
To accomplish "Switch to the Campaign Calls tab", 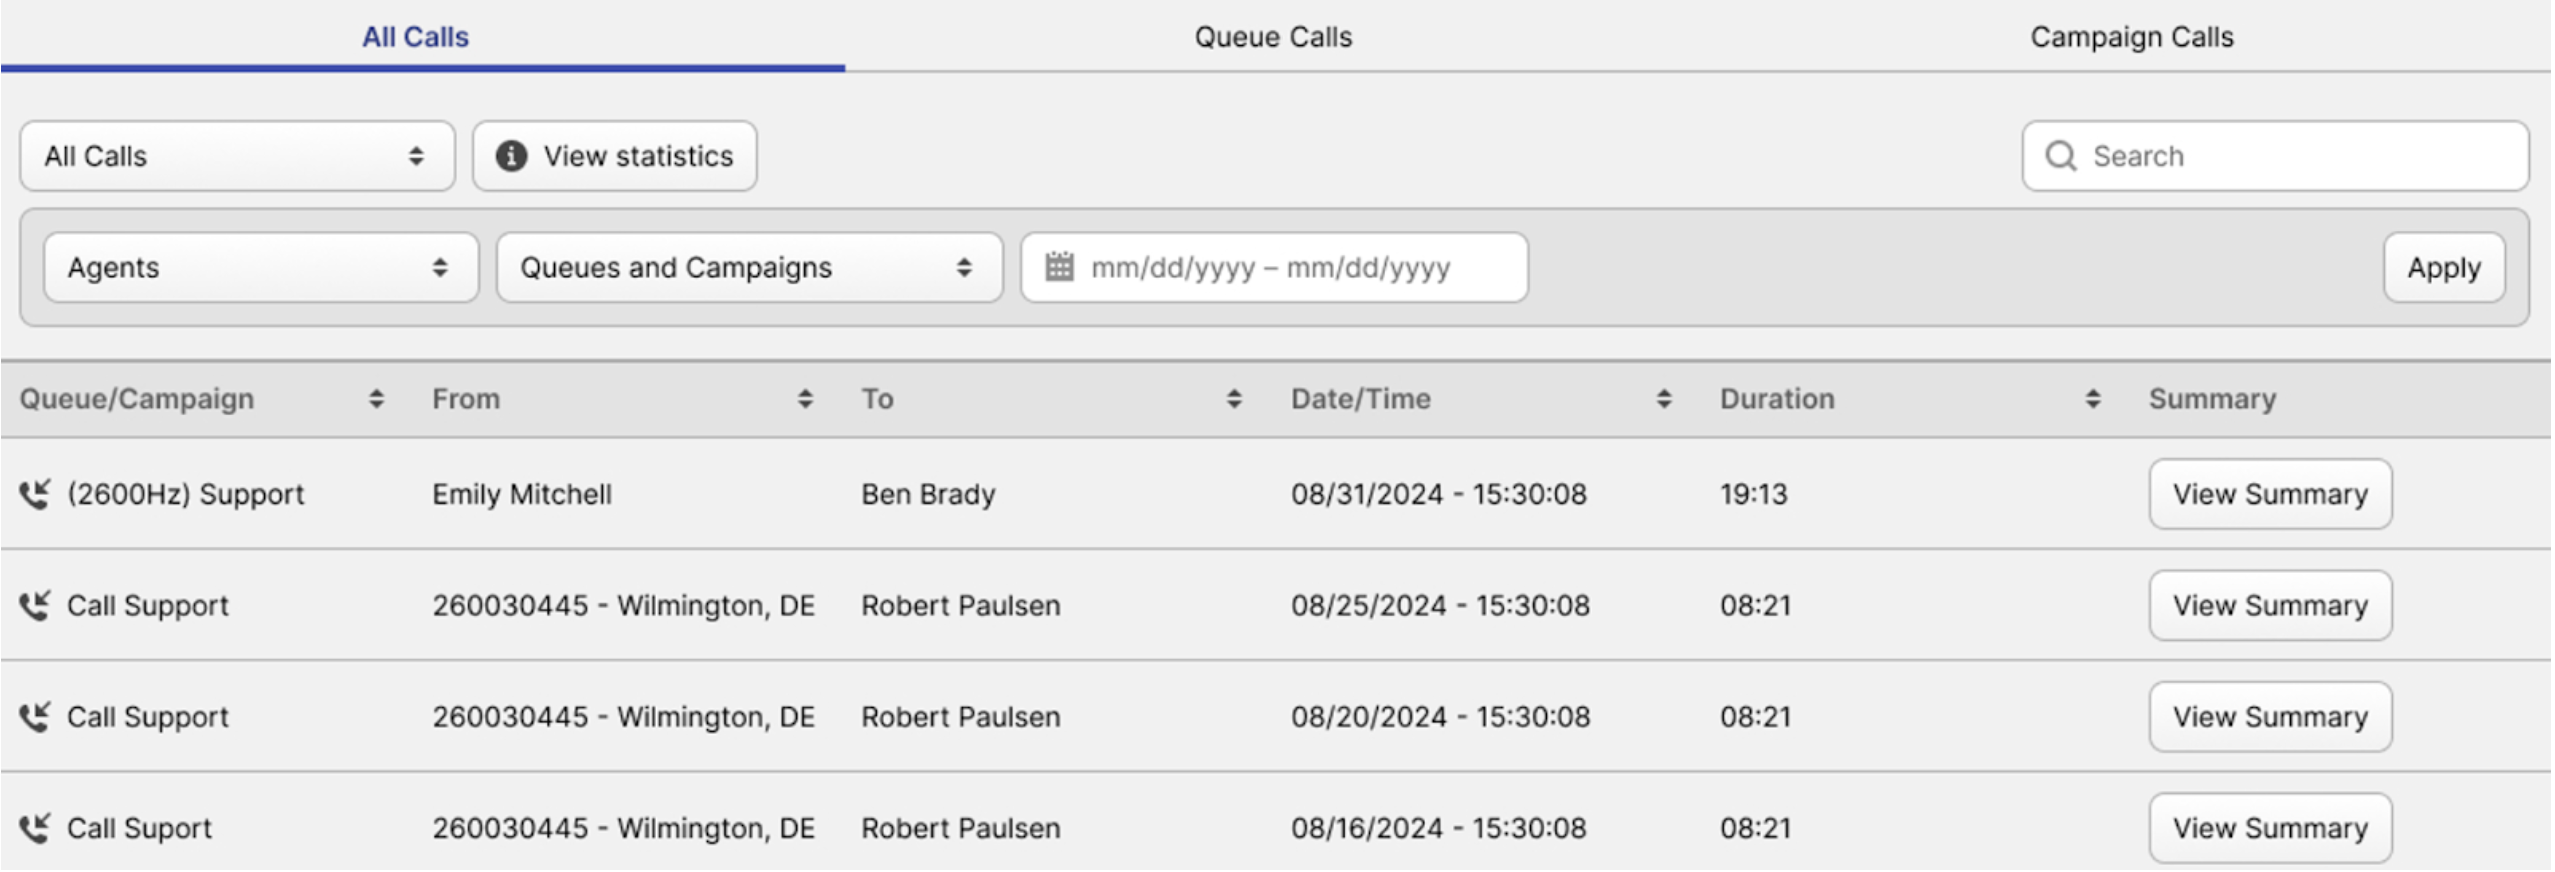I will (2131, 37).
